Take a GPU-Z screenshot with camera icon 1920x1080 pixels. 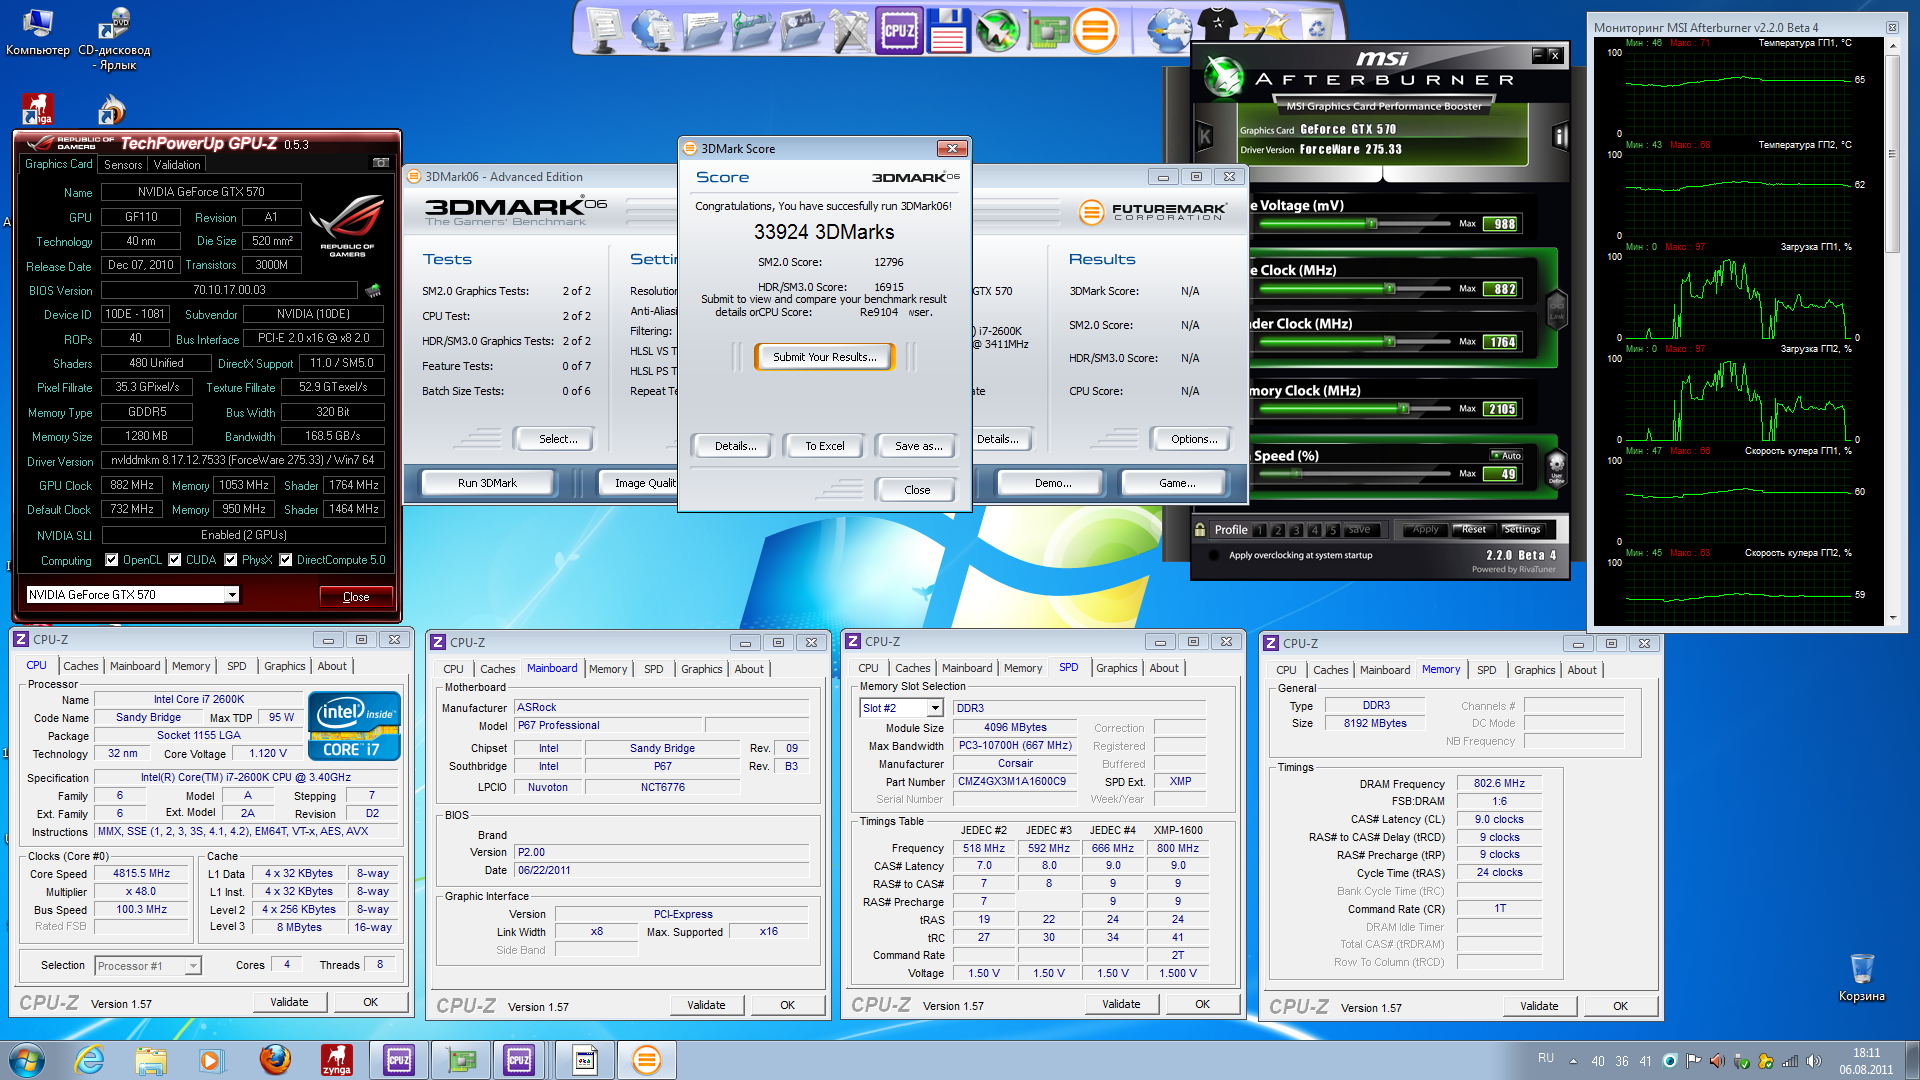380,163
